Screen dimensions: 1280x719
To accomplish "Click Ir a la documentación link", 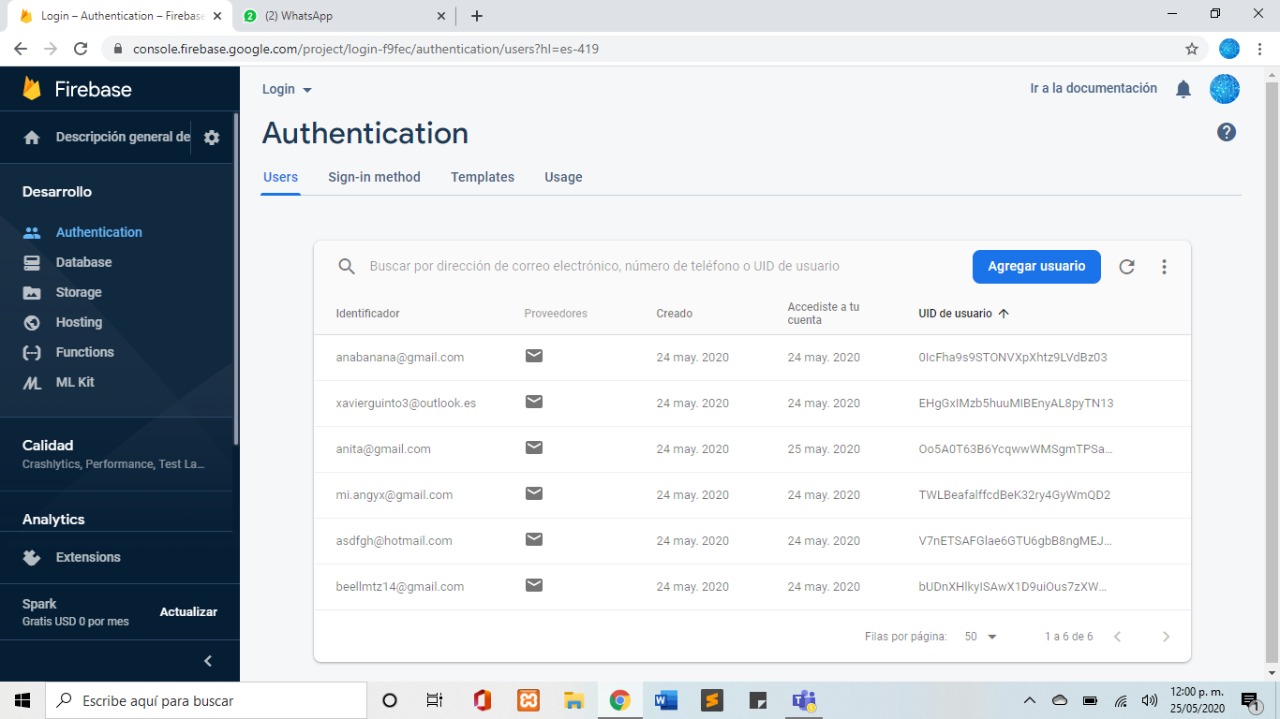I will [x=1093, y=89].
